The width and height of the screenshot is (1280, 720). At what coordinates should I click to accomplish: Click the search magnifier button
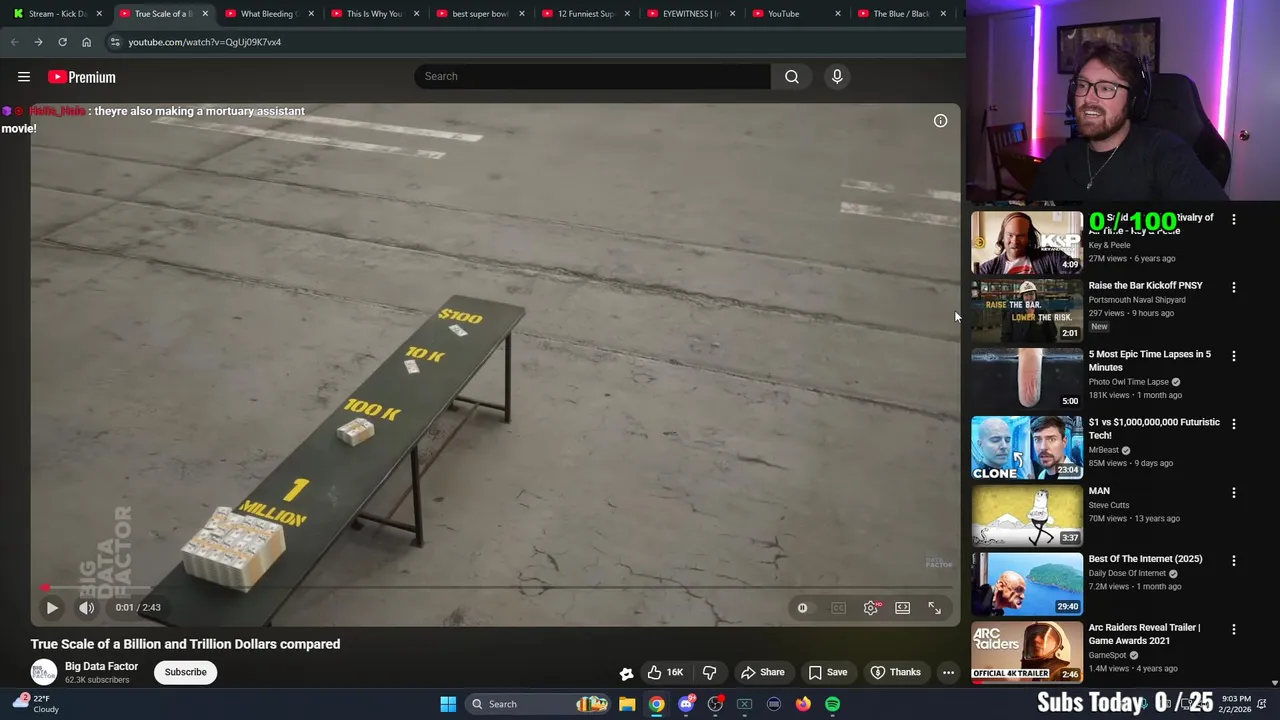coord(792,76)
